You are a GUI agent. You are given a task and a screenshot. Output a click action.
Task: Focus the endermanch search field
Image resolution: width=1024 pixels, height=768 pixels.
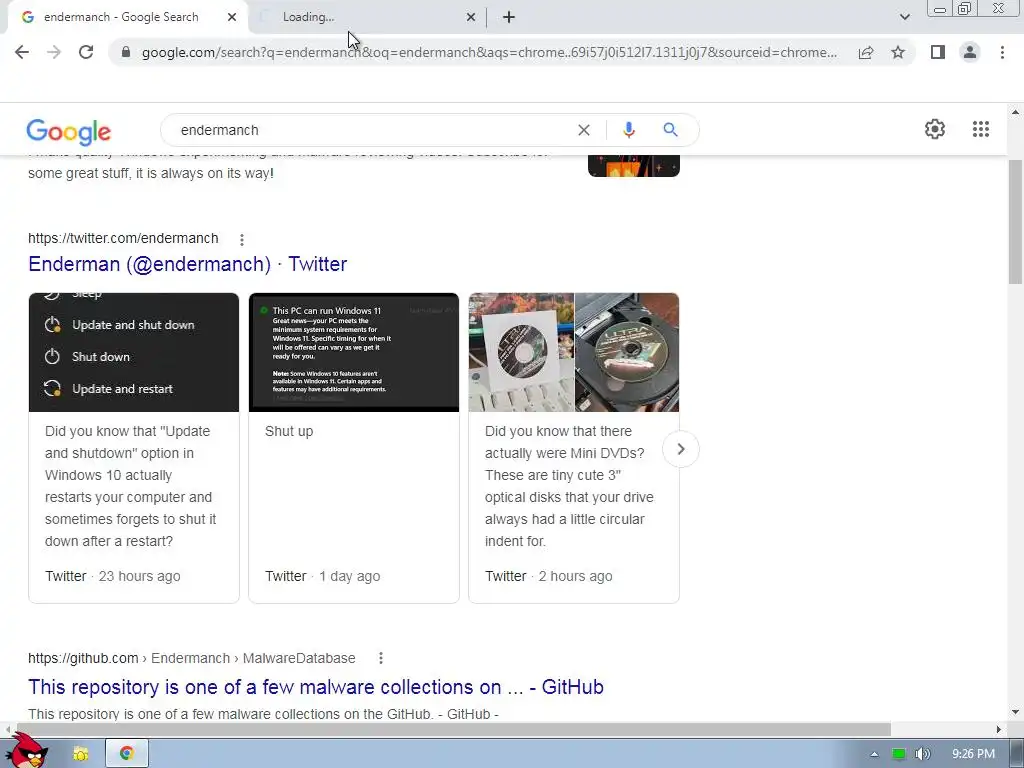tap(372, 130)
